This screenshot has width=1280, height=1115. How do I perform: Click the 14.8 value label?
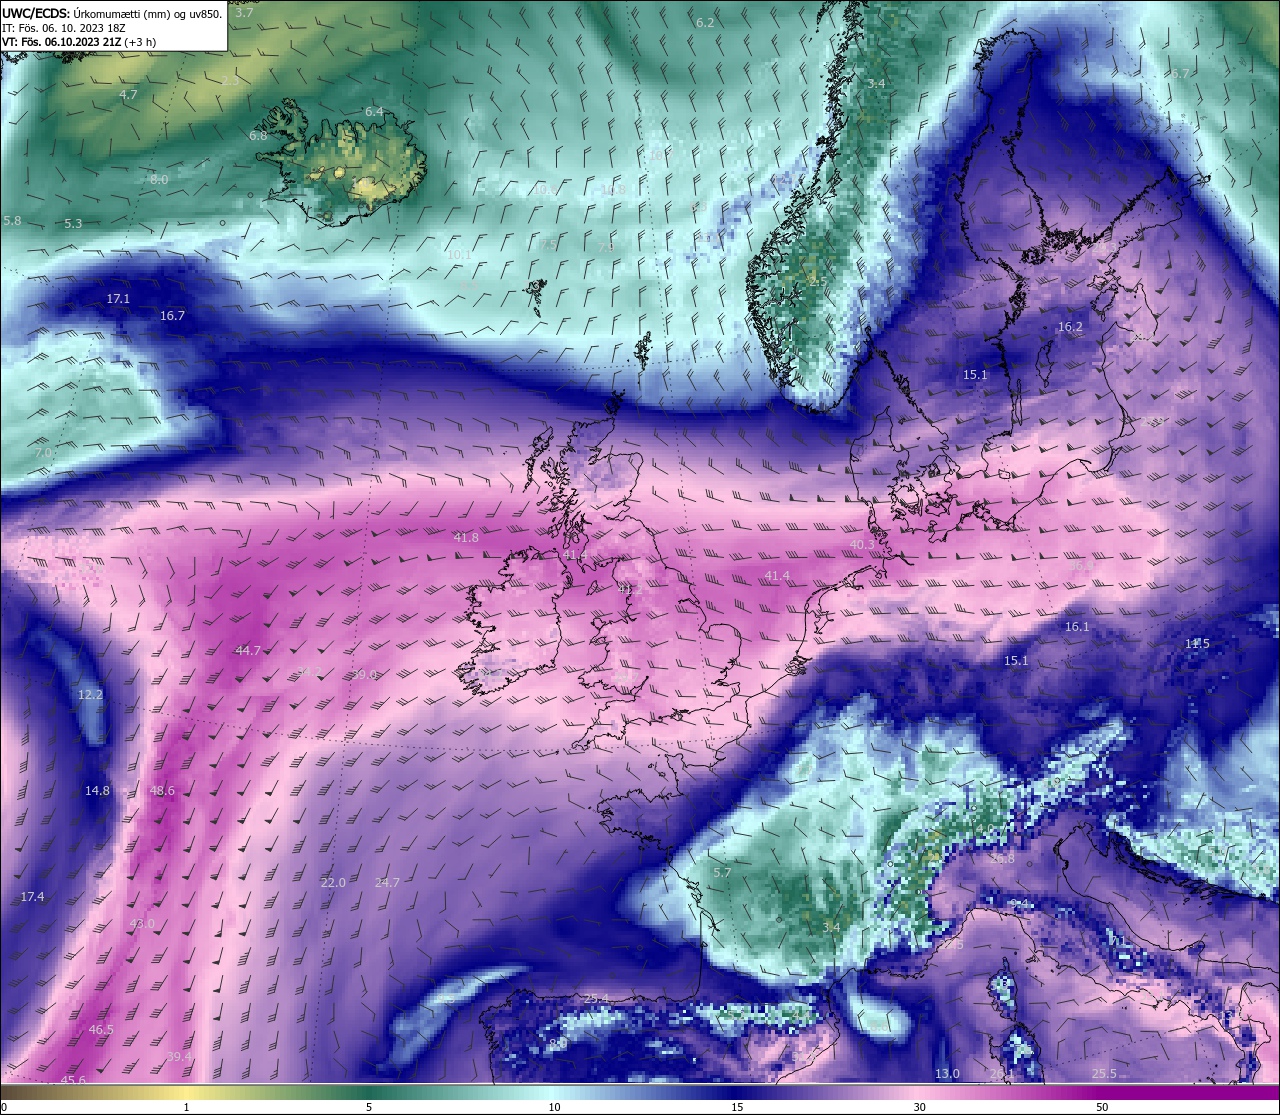[97, 790]
